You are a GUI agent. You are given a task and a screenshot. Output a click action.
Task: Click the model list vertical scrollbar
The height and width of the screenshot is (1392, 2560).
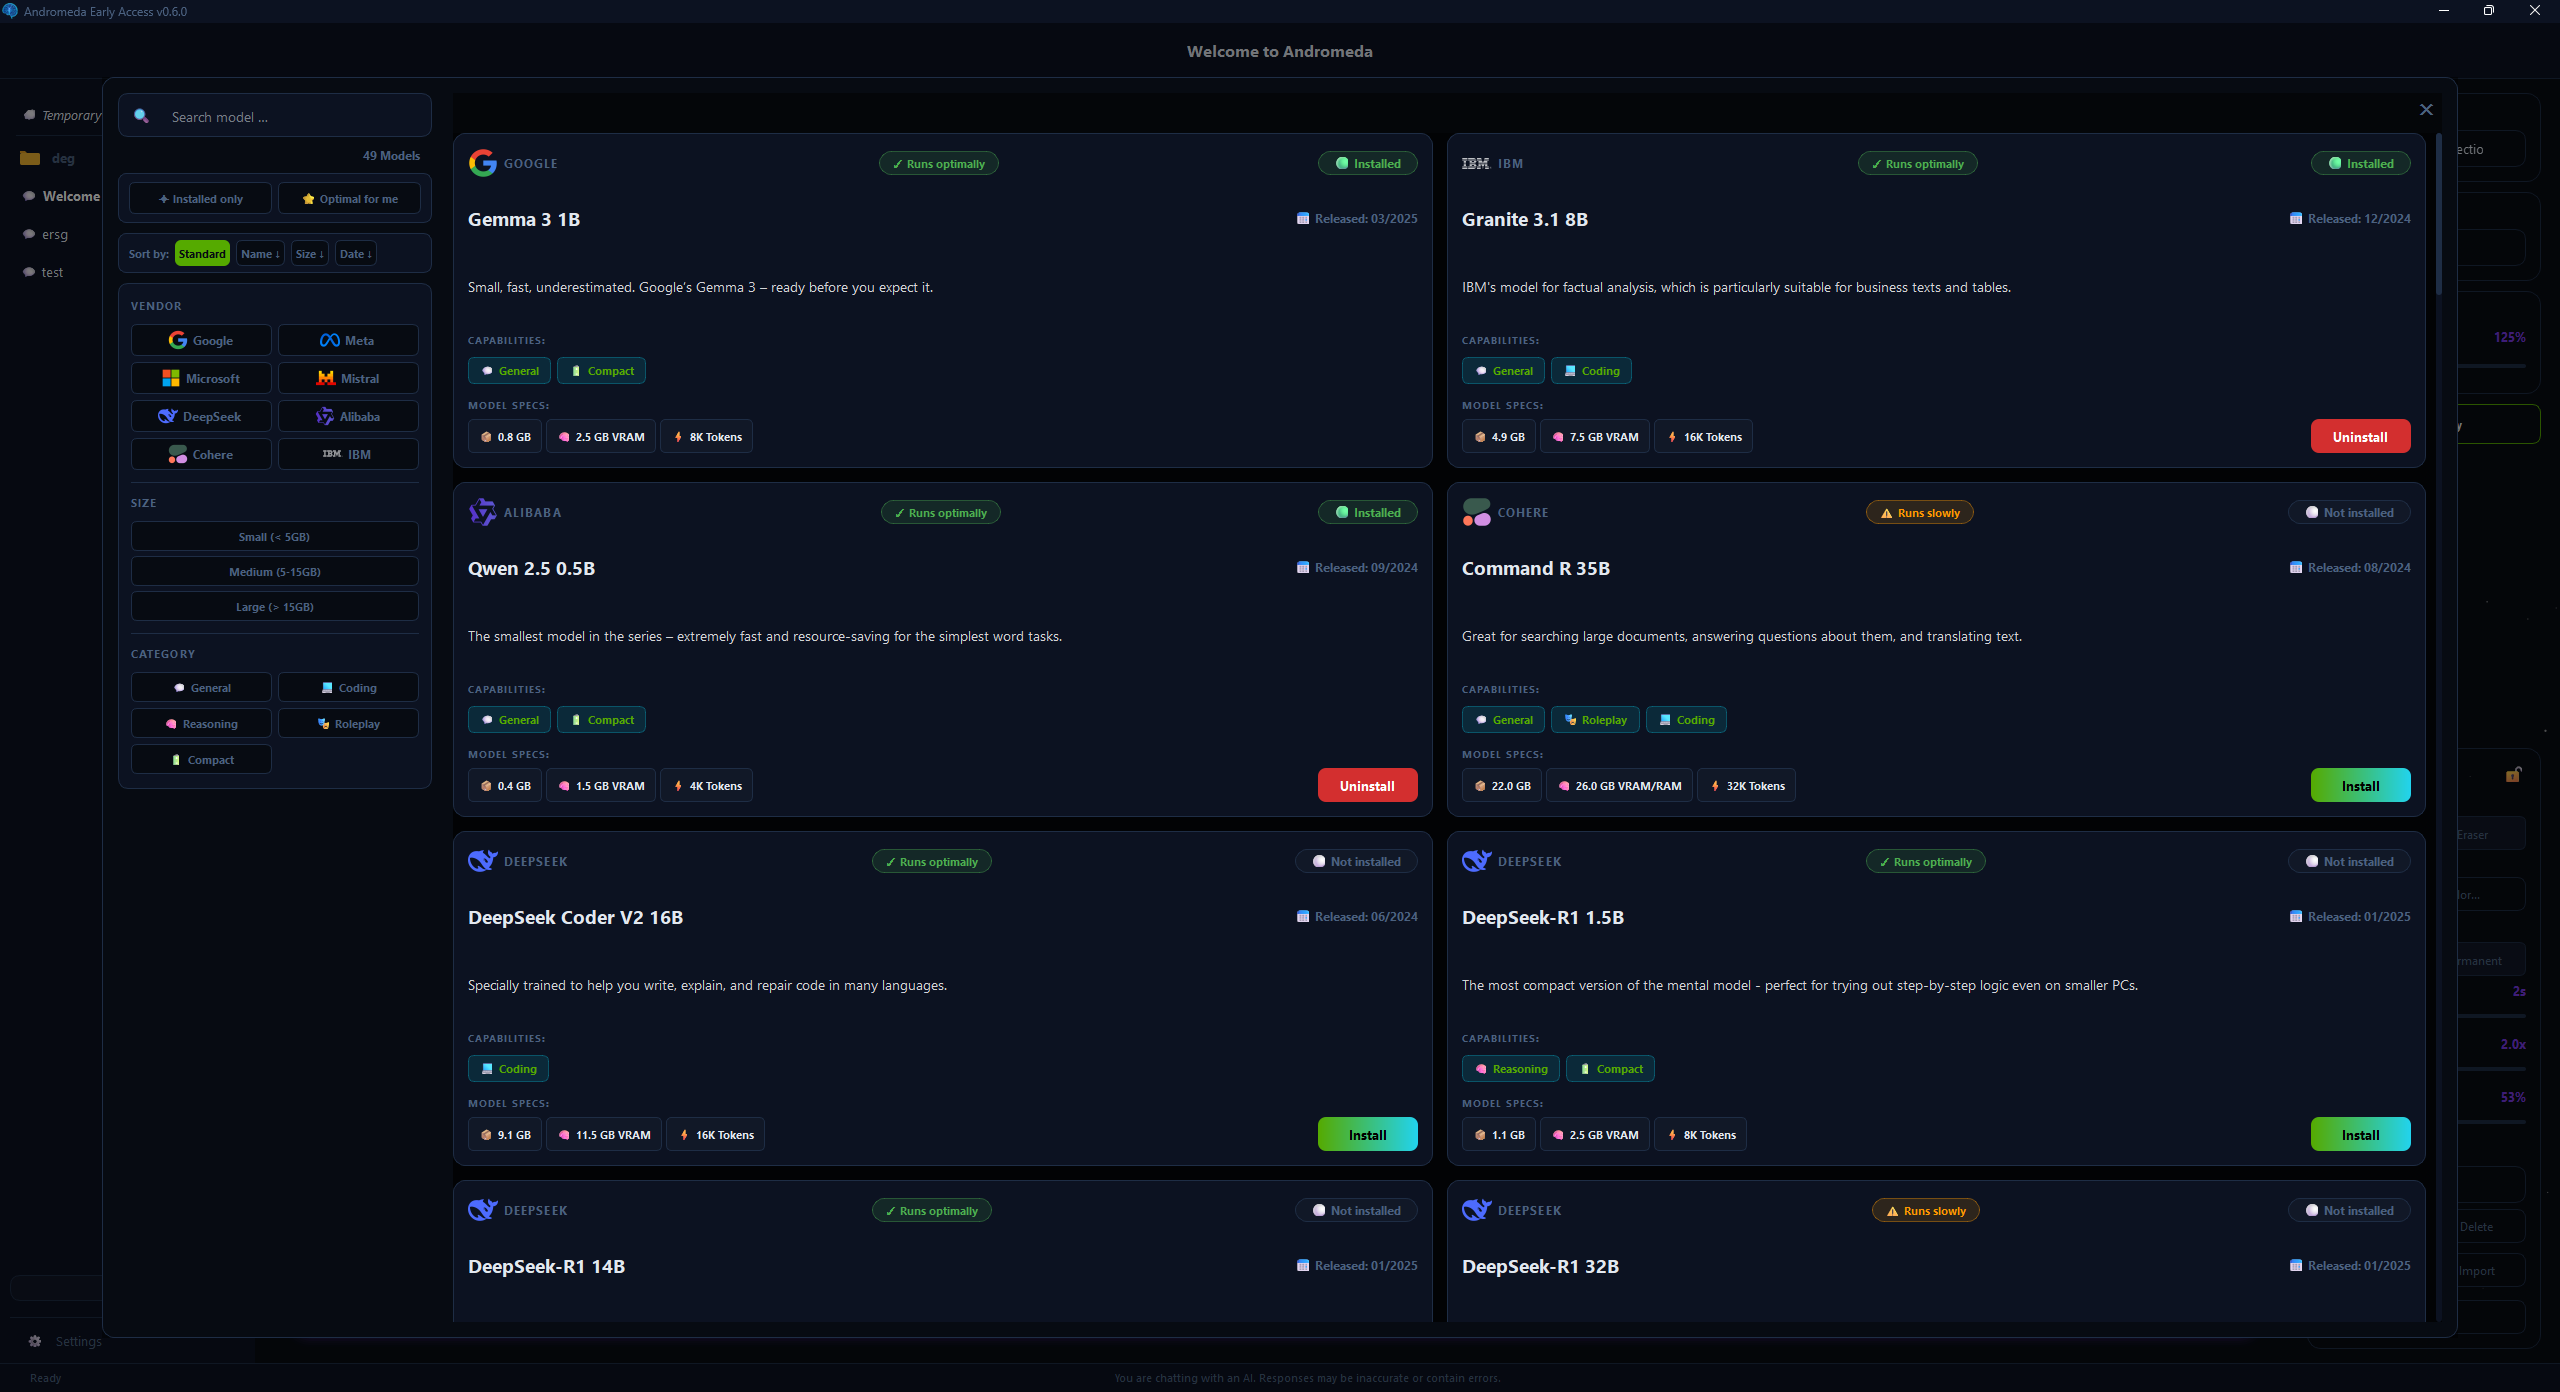pyautogui.click(x=2439, y=214)
